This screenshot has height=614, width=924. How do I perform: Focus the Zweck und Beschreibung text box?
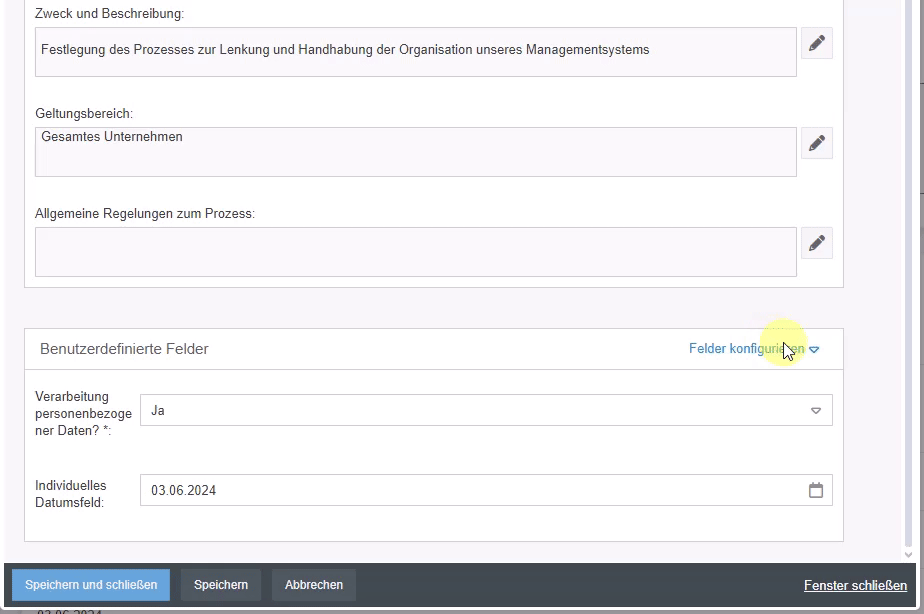415,52
